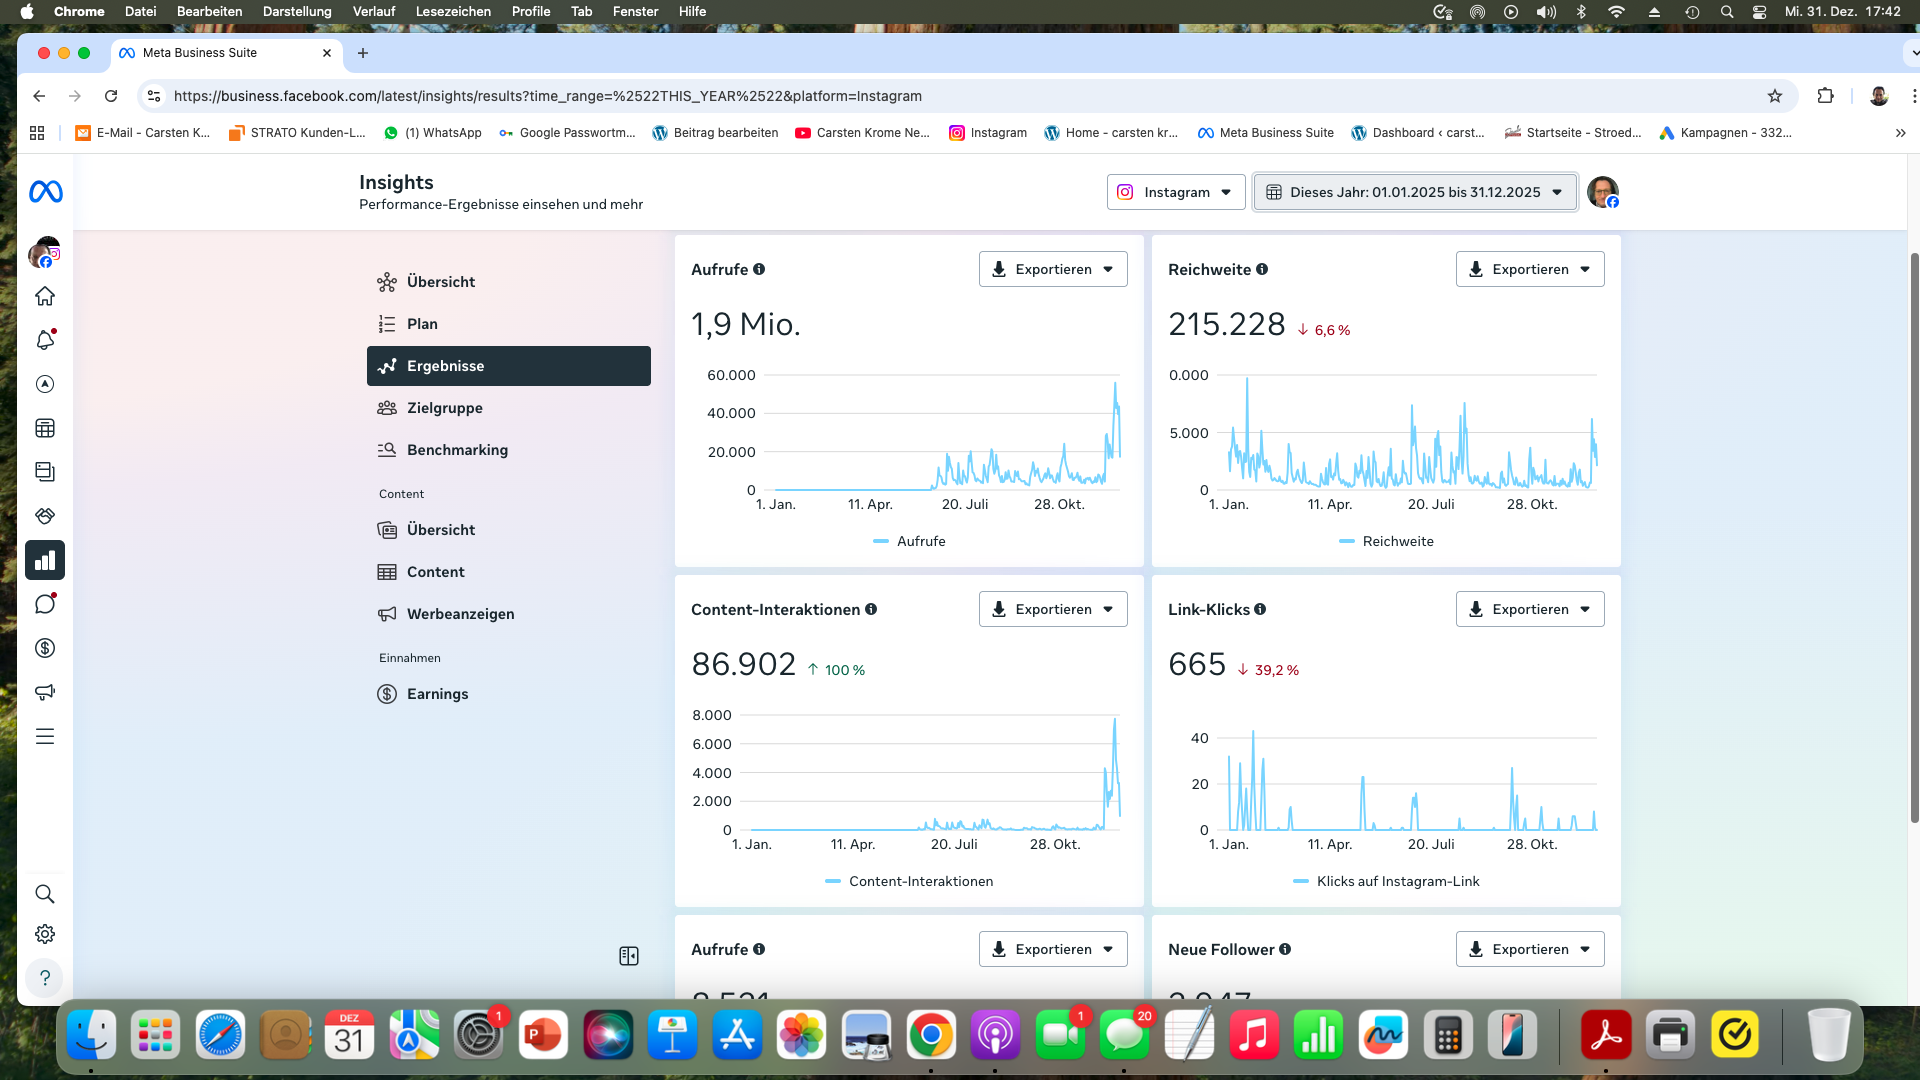Open Earnings under Einnahmen
The width and height of the screenshot is (1920, 1080).
click(x=437, y=694)
